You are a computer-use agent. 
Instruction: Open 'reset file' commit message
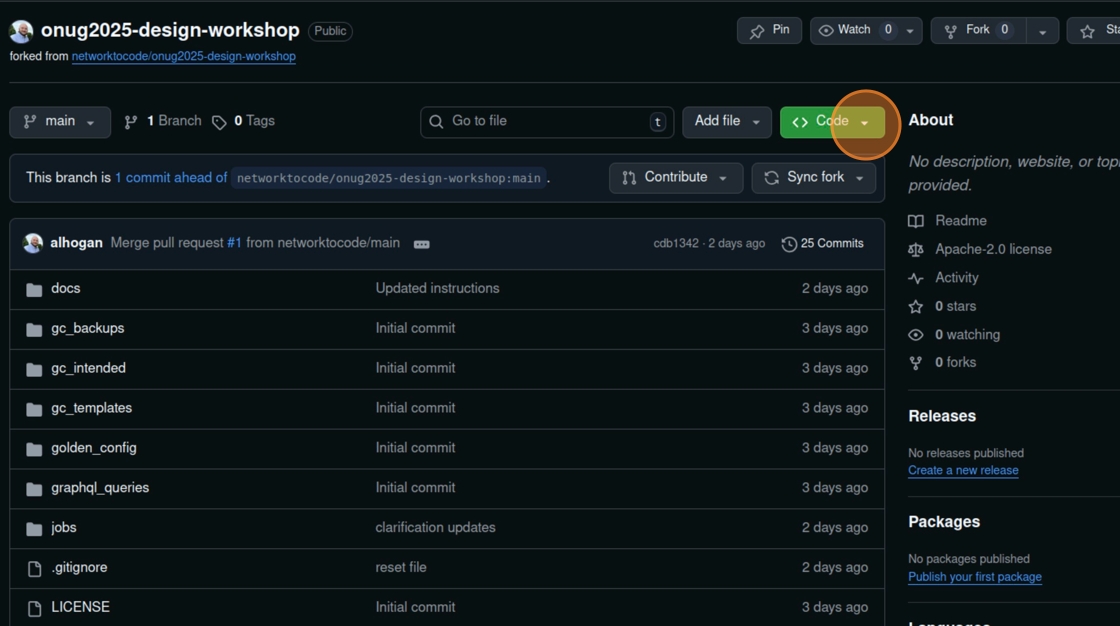pyautogui.click(x=401, y=567)
